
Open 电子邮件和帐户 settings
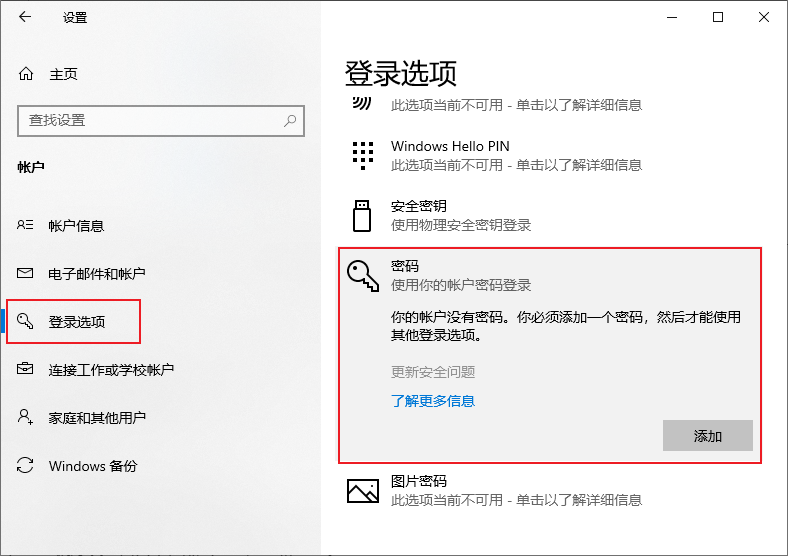tap(96, 273)
